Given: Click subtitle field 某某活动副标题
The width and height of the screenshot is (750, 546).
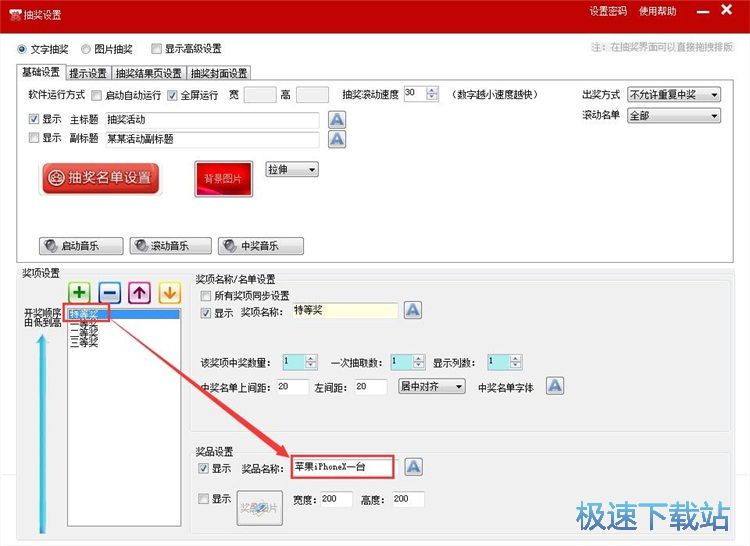Looking at the screenshot, I should (212, 140).
